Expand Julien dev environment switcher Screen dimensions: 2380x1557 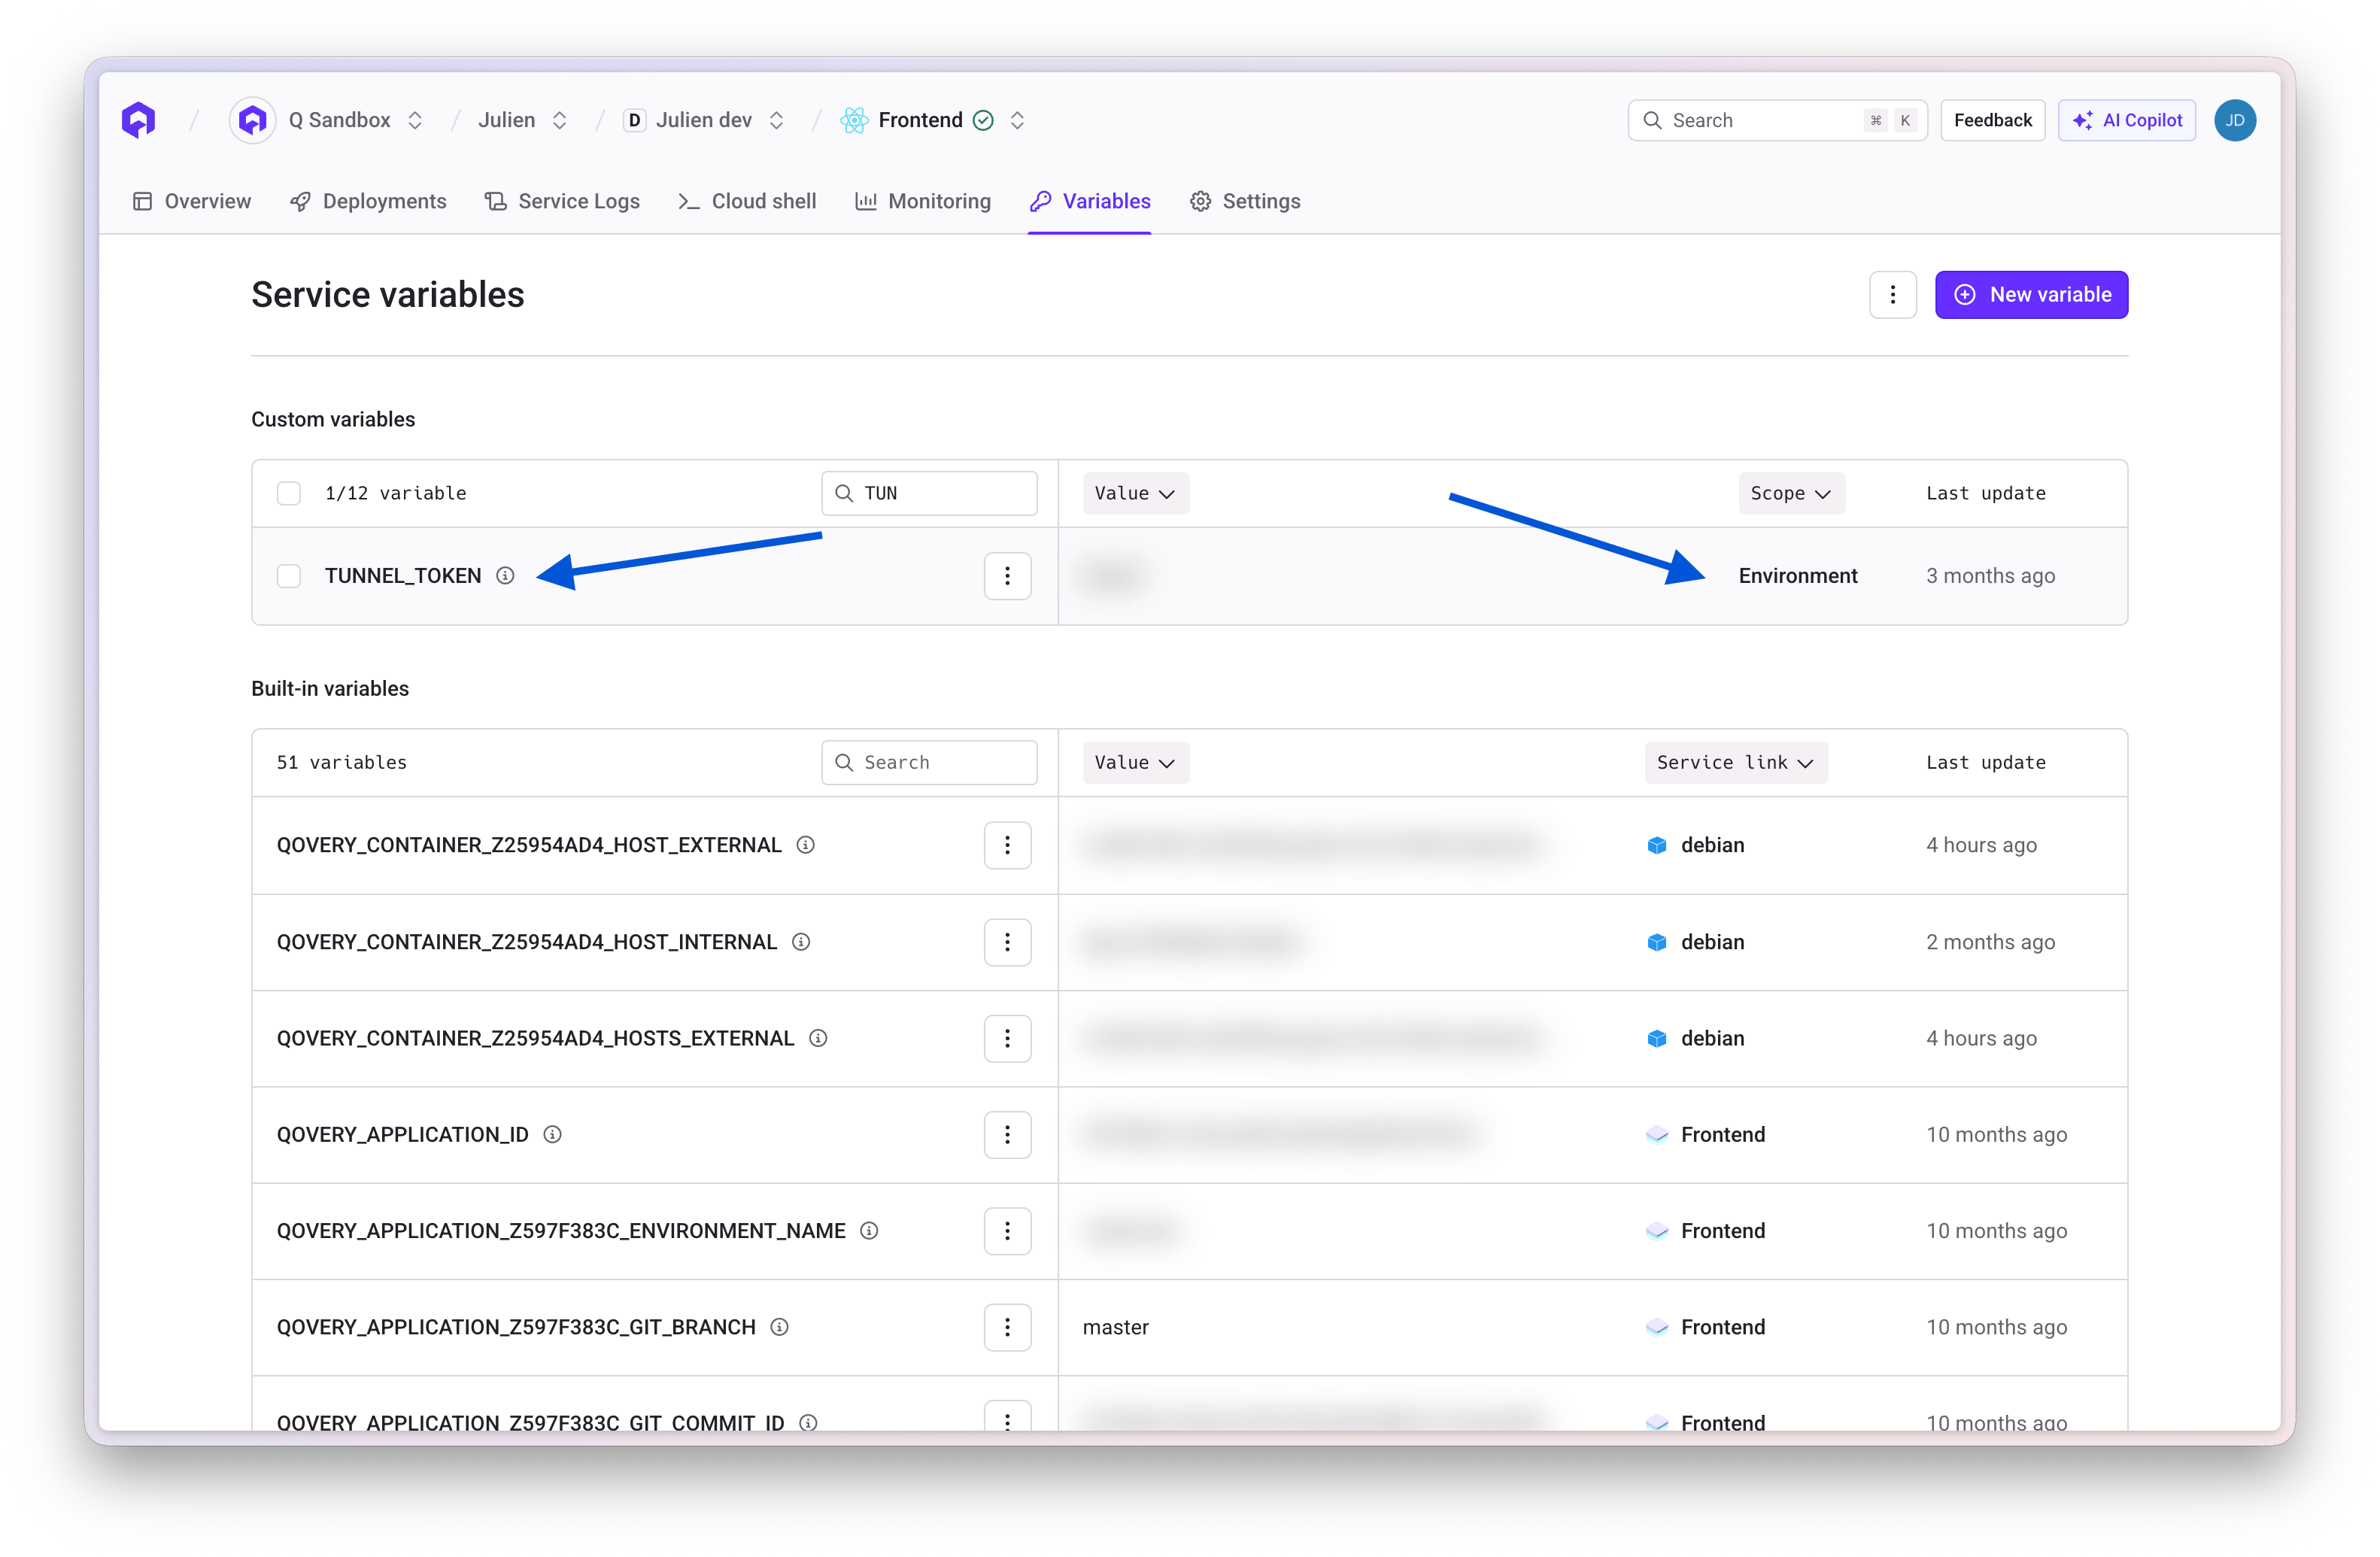click(776, 120)
